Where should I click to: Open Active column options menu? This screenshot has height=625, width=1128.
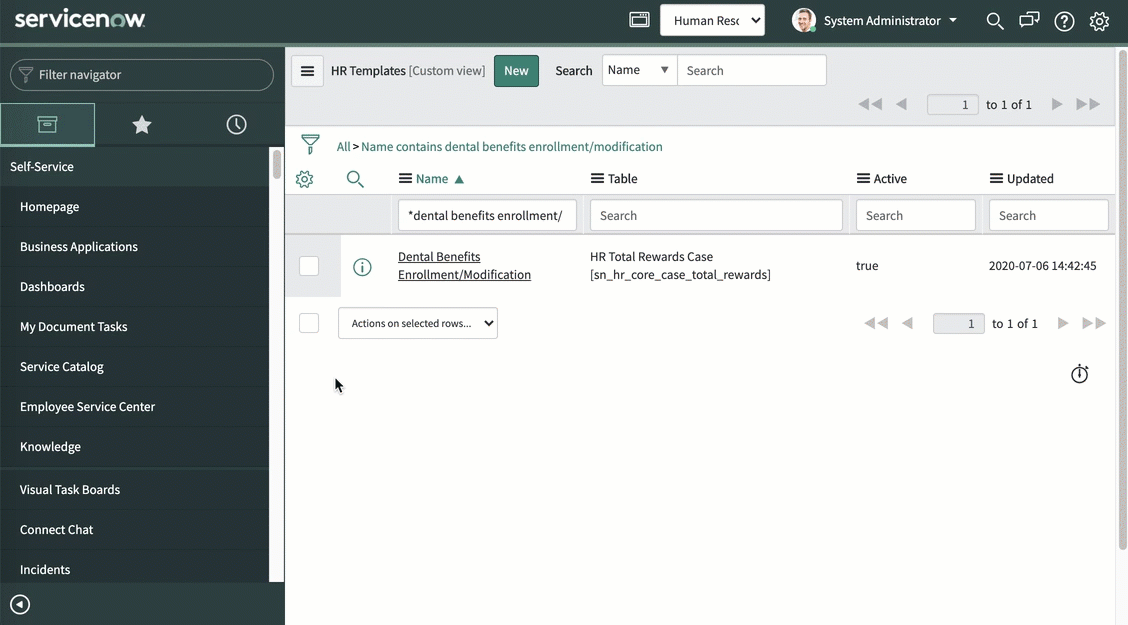coord(863,178)
